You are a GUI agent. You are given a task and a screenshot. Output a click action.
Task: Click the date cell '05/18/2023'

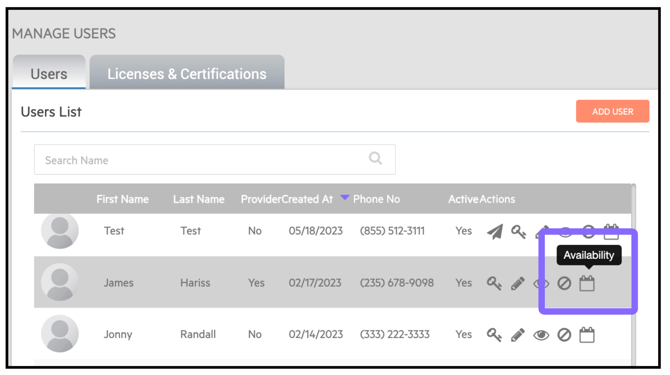316,231
